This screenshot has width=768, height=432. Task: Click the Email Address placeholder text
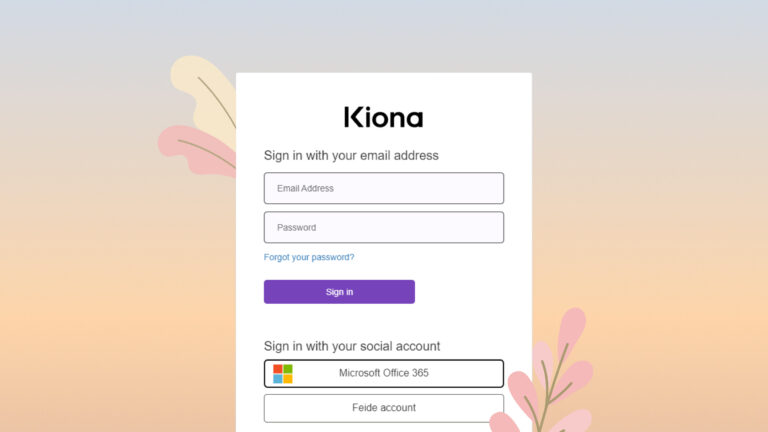point(305,188)
